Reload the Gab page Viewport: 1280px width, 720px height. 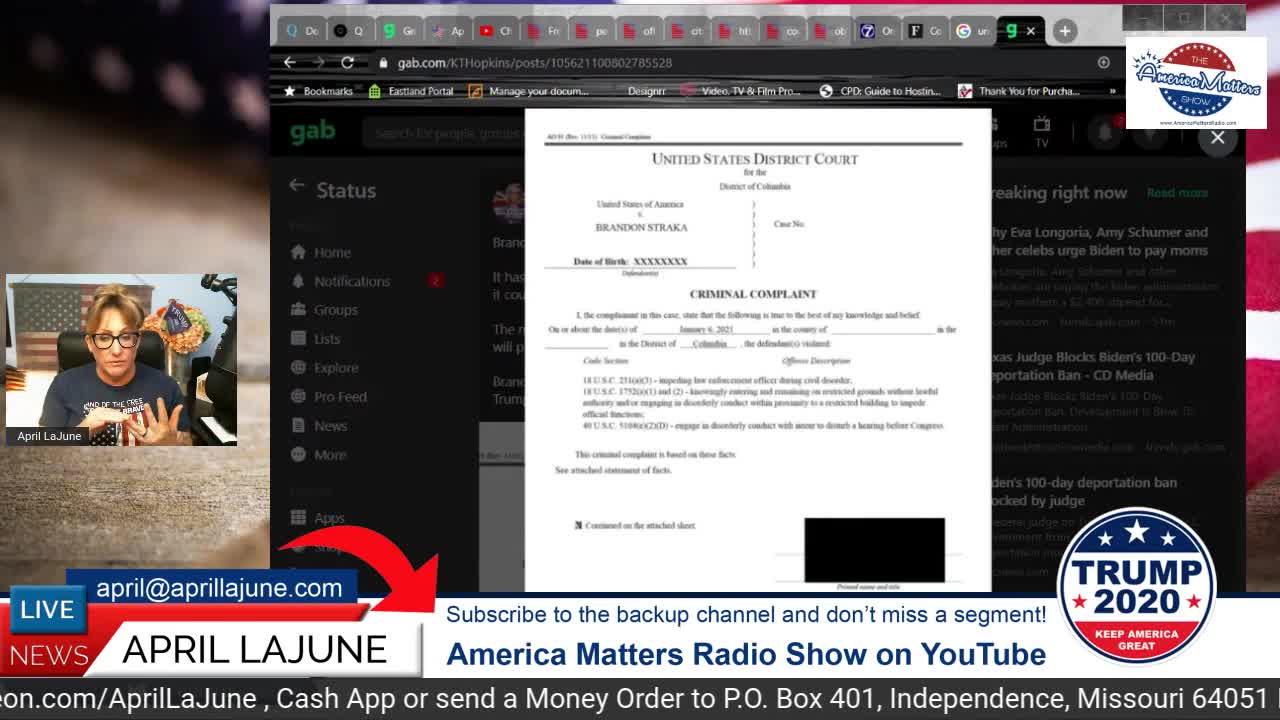coord(347,62)
